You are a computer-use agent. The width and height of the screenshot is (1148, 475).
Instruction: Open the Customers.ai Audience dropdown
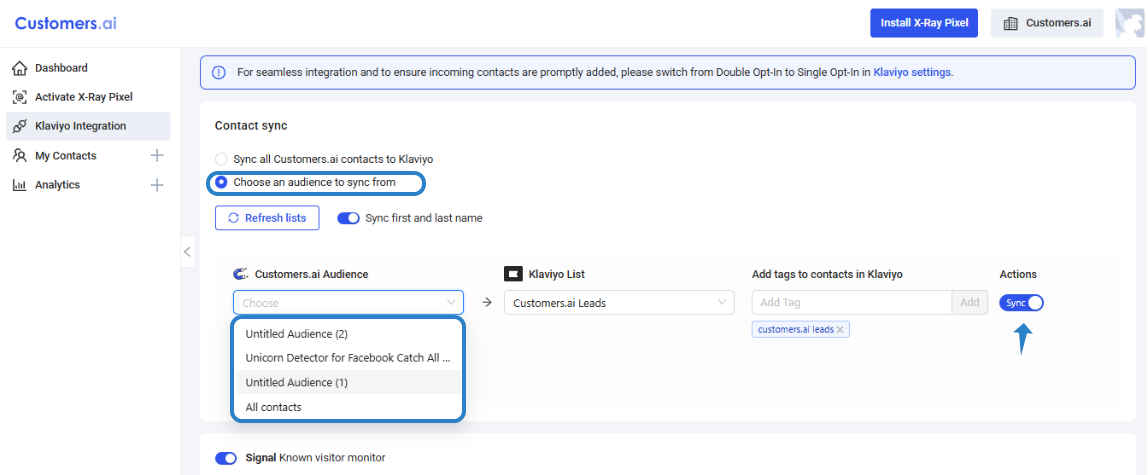348,303
